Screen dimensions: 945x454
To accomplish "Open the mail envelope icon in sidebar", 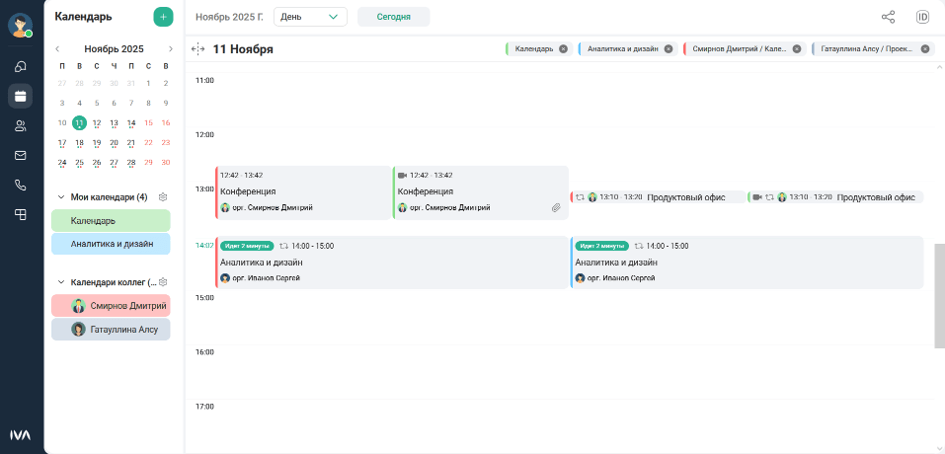I will tap(20, 155).
